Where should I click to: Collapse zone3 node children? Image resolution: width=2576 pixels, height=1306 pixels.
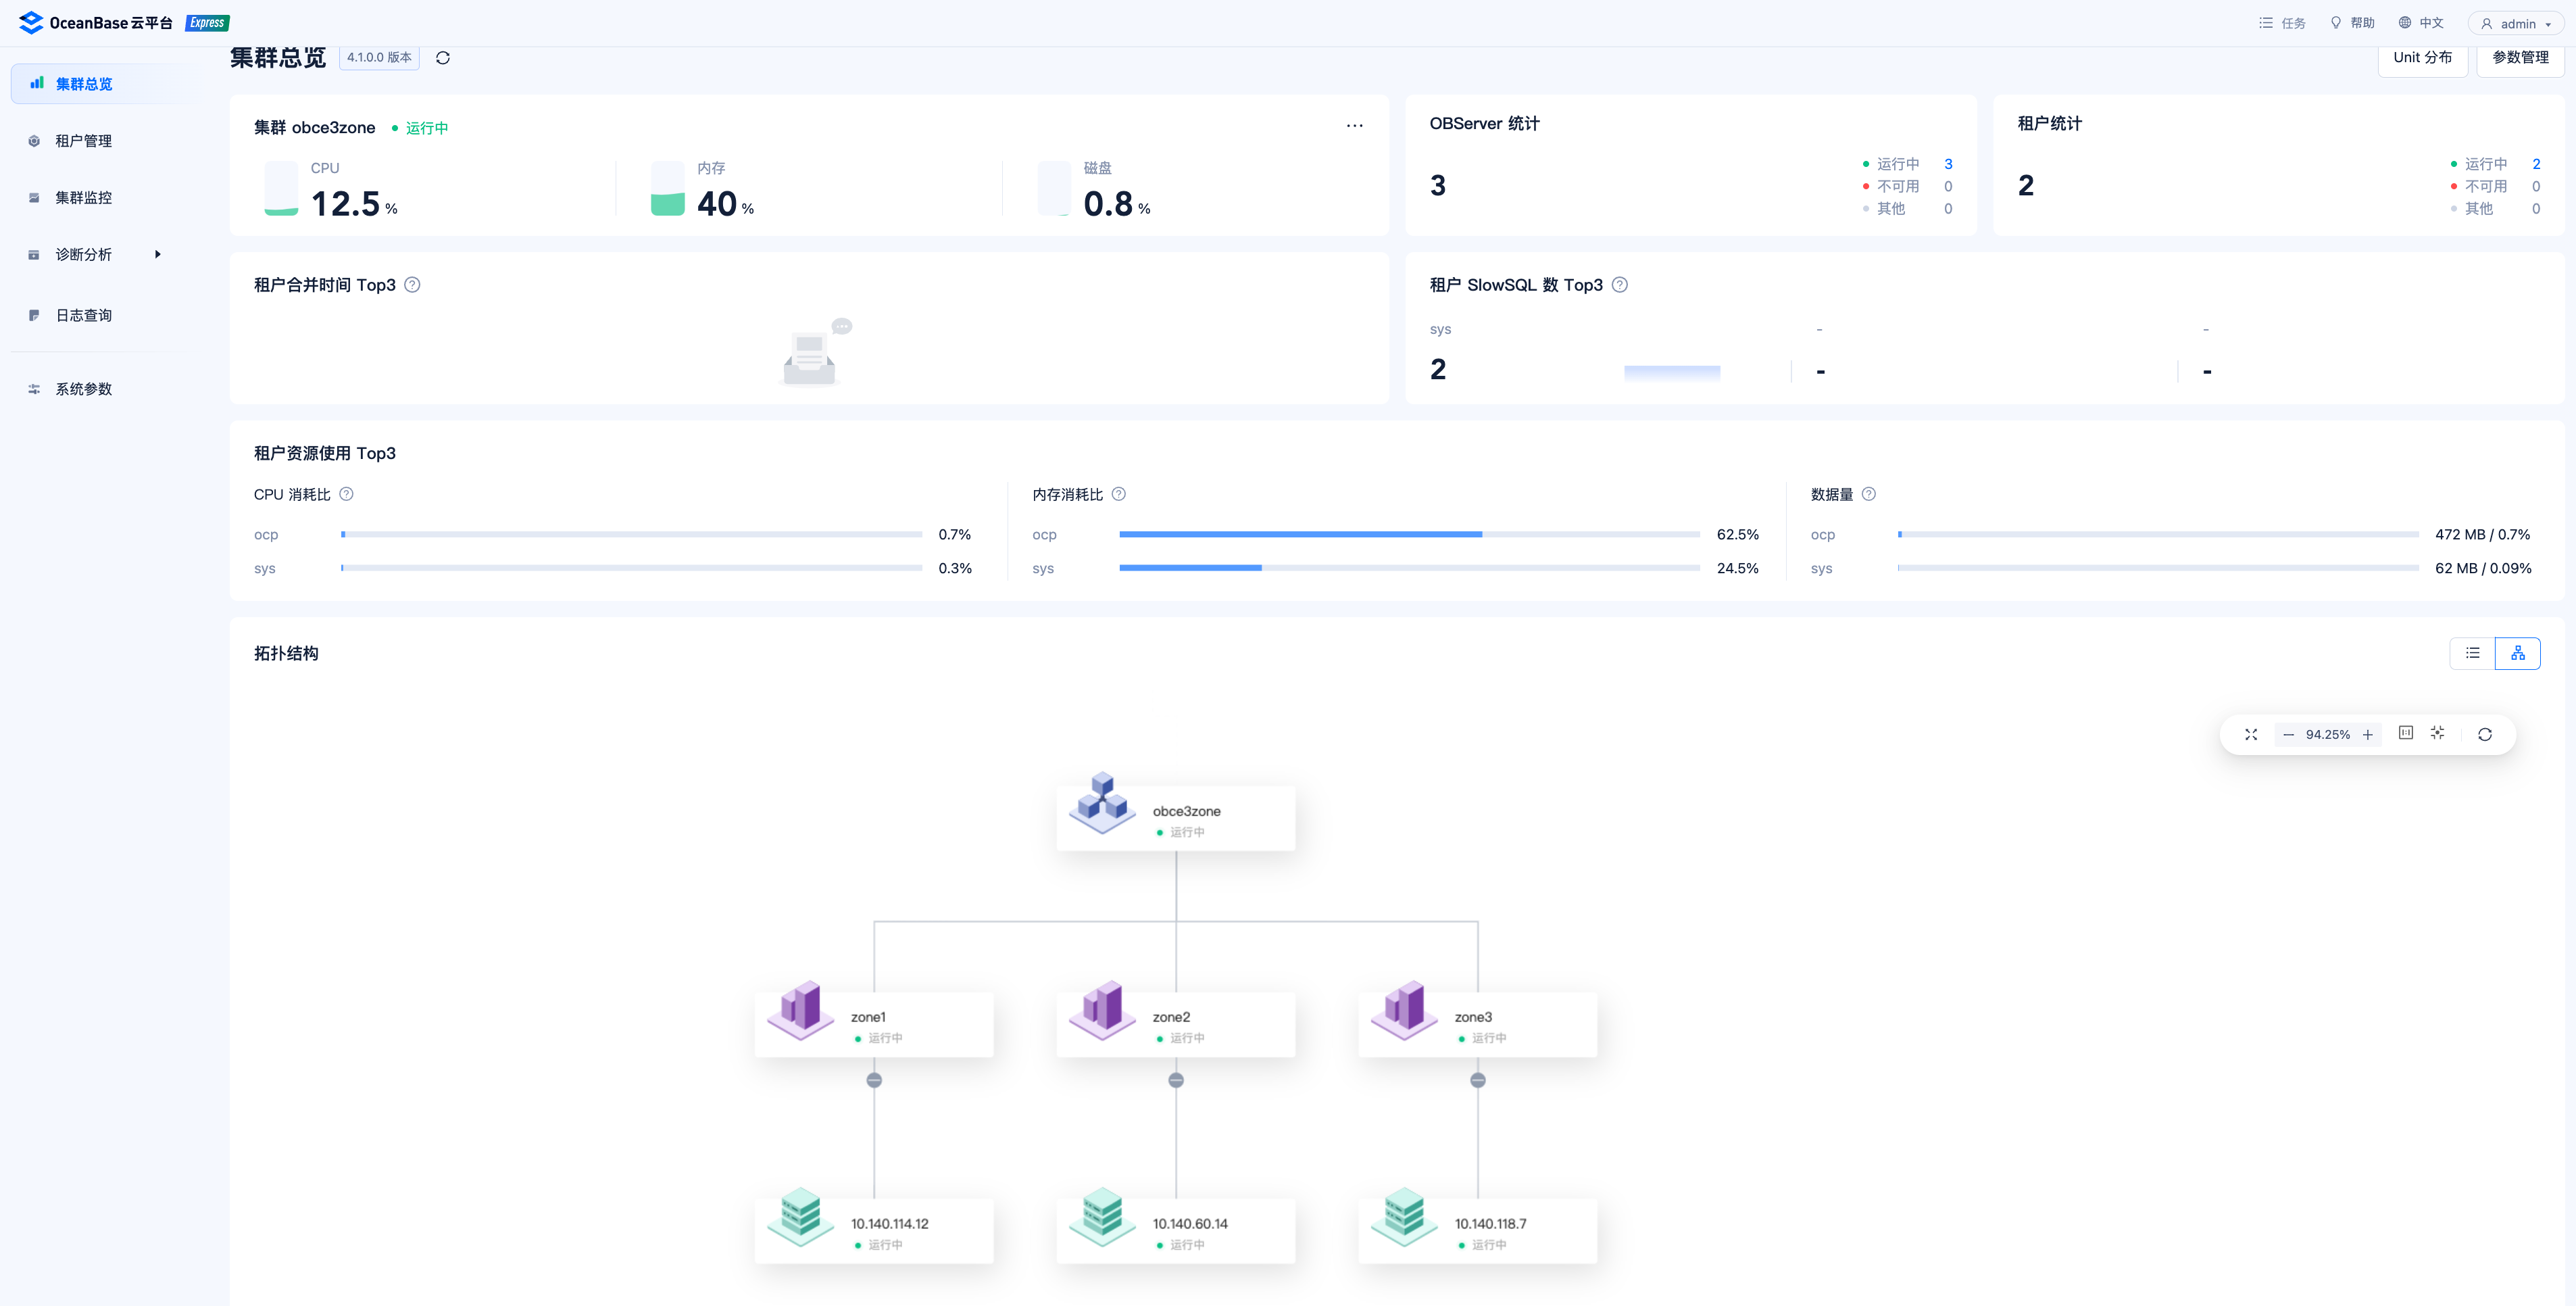(1478, 1080)
